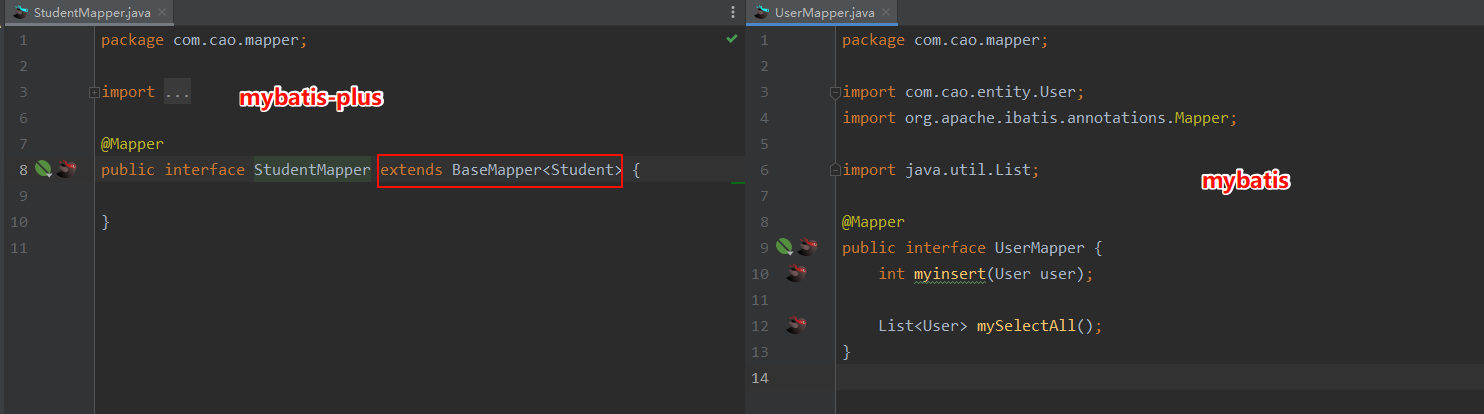Click 'java.util.List' import text

click(968, 170)
